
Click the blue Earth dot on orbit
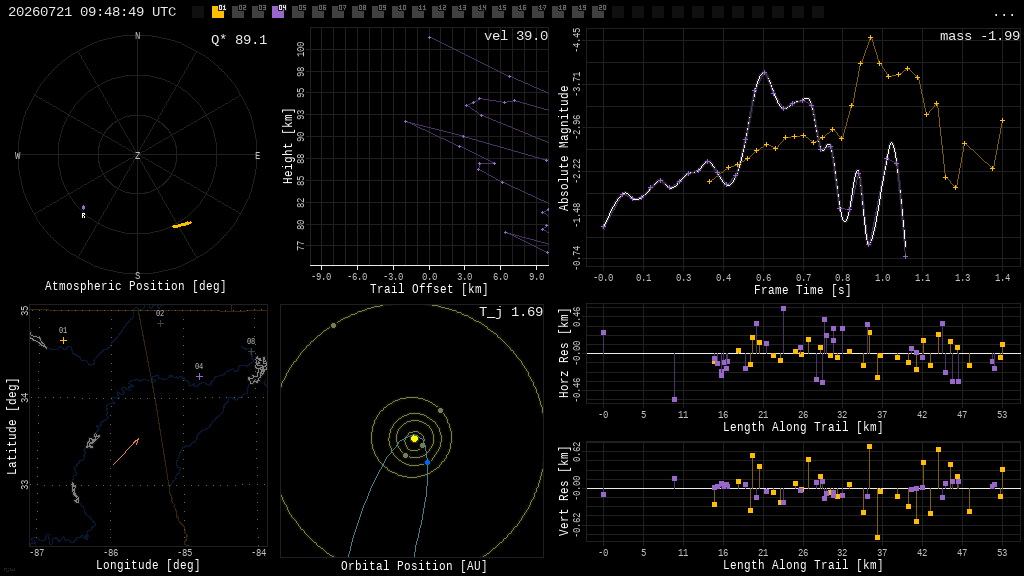(428, 462)
